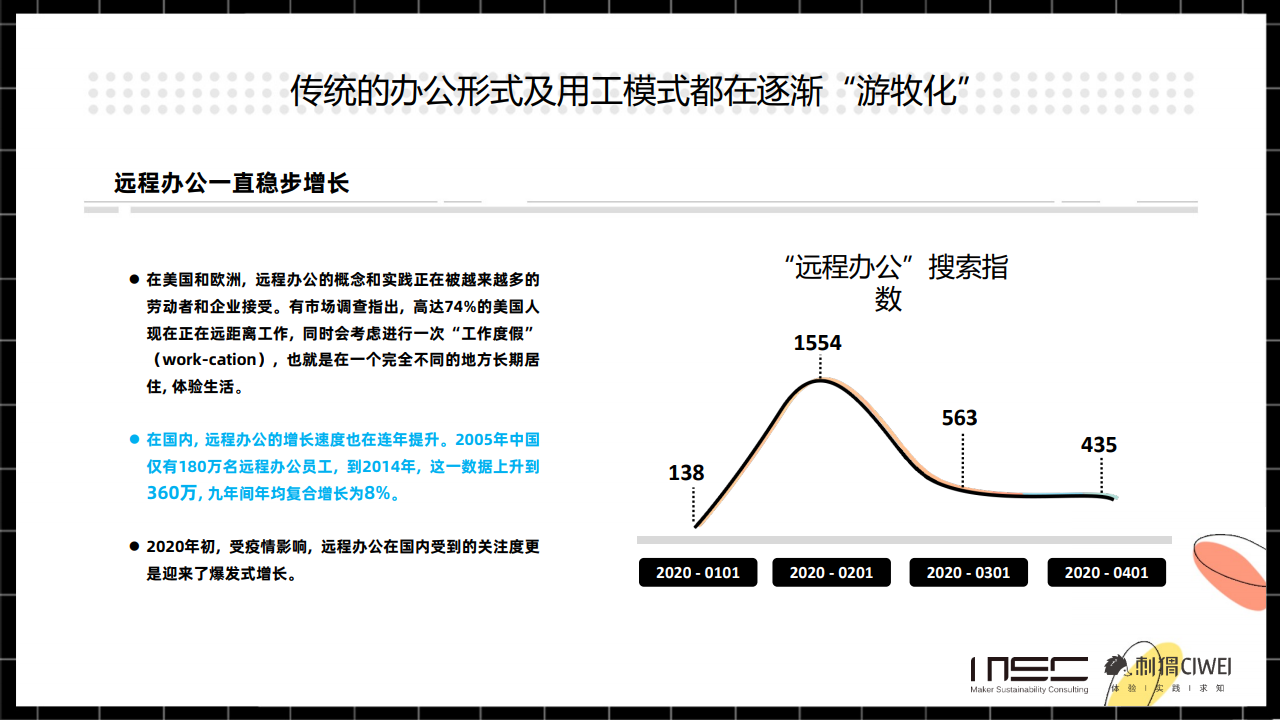Select the 2020 - 0401 date label
The image size is (1280, 720).
1106,573
